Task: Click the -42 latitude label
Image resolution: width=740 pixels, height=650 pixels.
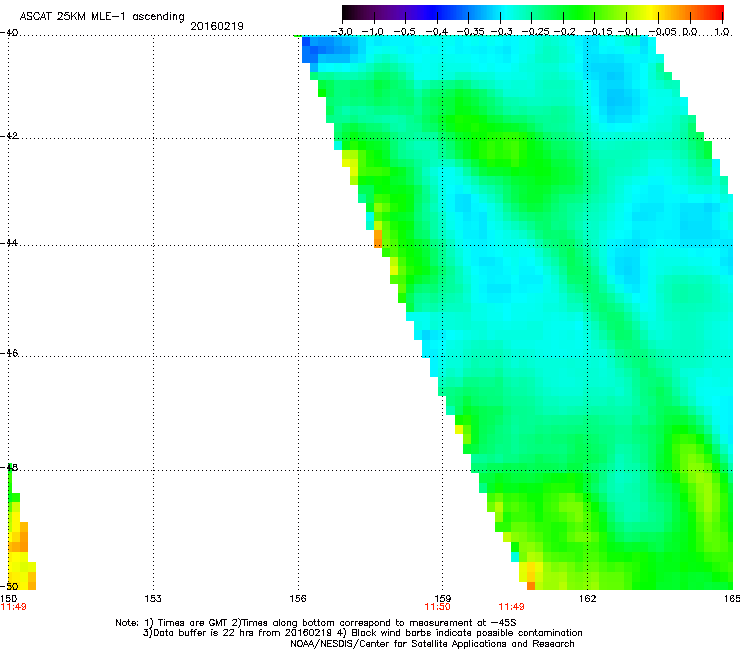Action: 9,136
